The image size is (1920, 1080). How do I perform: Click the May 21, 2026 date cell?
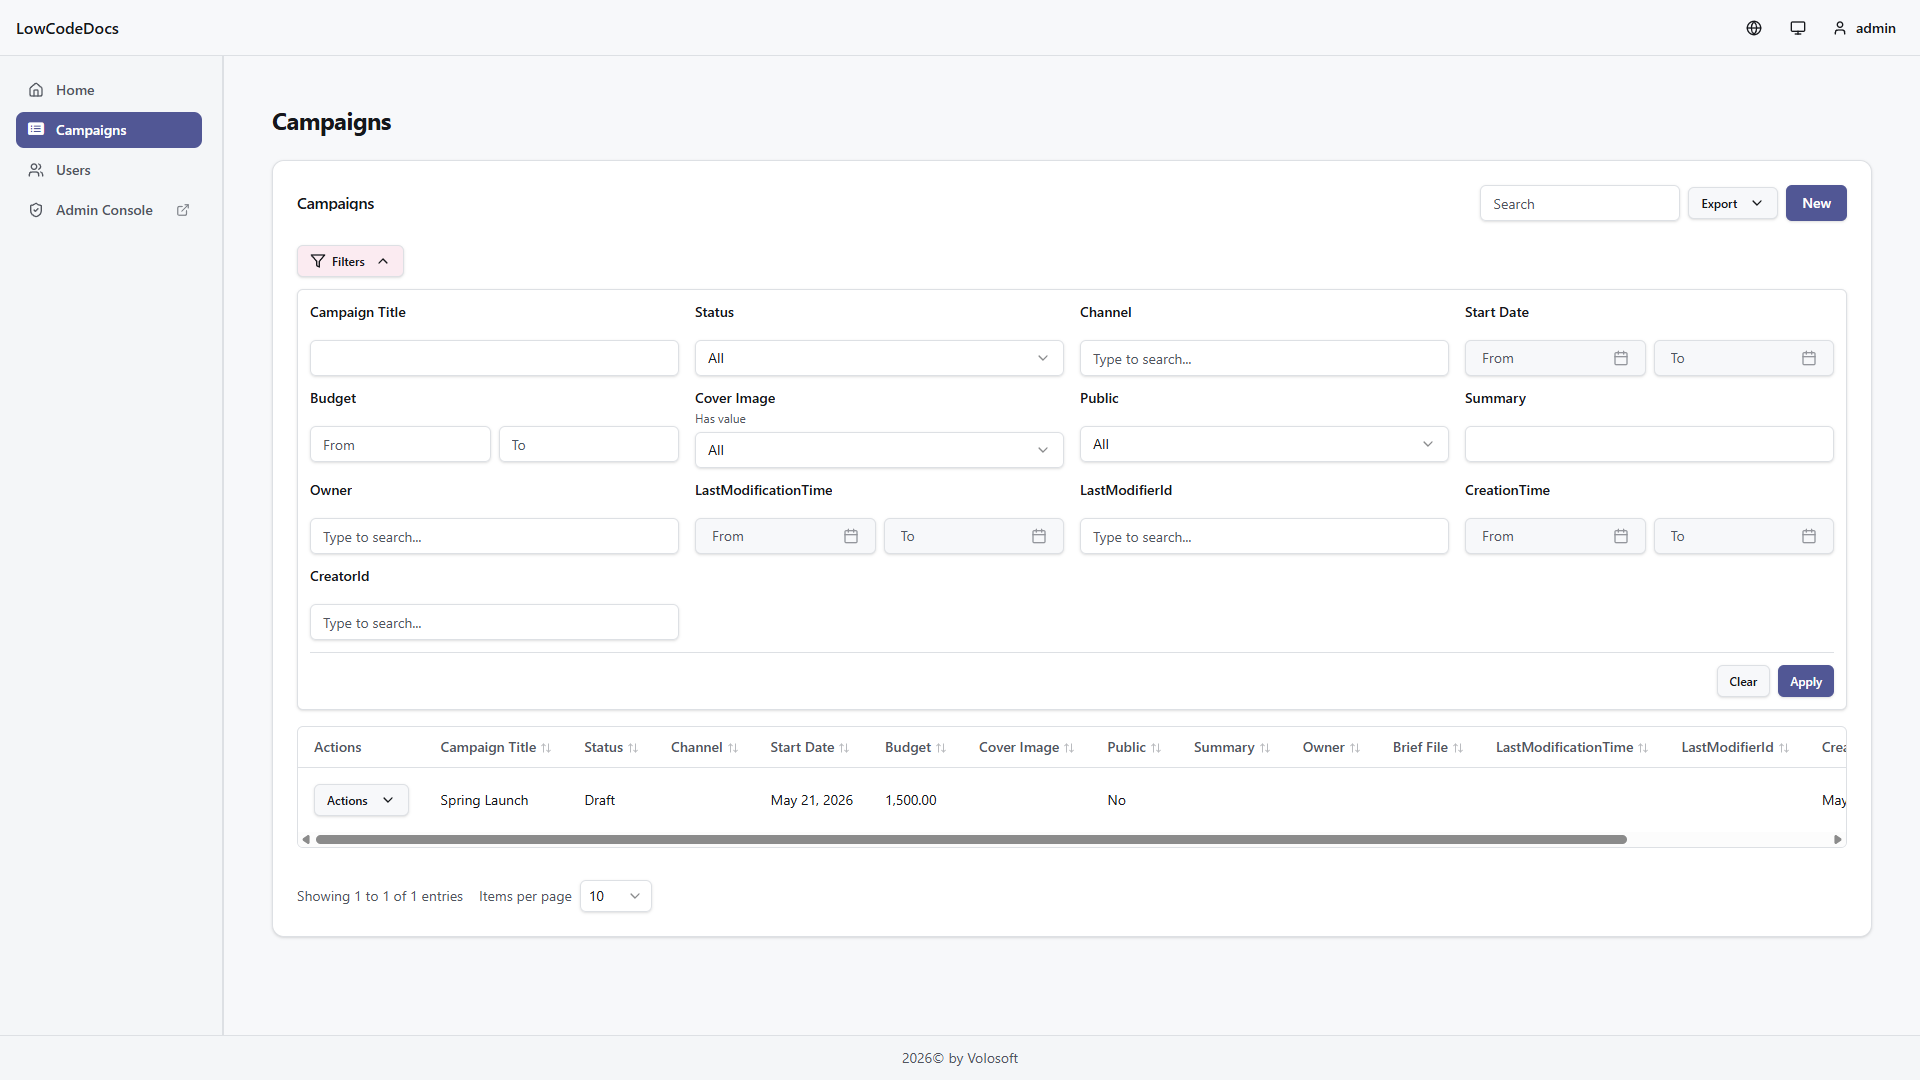pyautogui.click(x=811, y=800)
